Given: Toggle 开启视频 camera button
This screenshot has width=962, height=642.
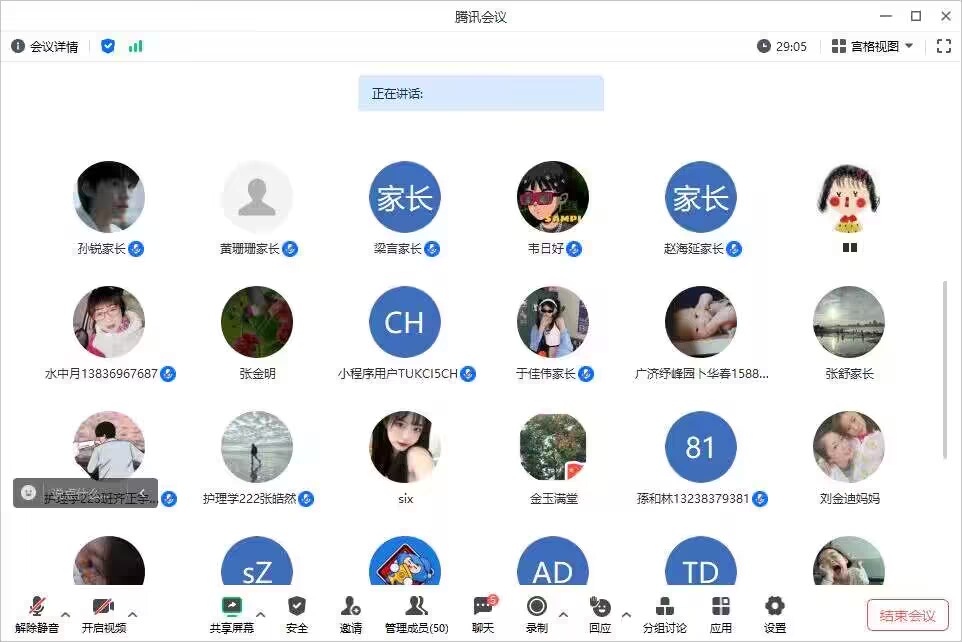Looking at the screenshot, I should [x=104, y=614].
